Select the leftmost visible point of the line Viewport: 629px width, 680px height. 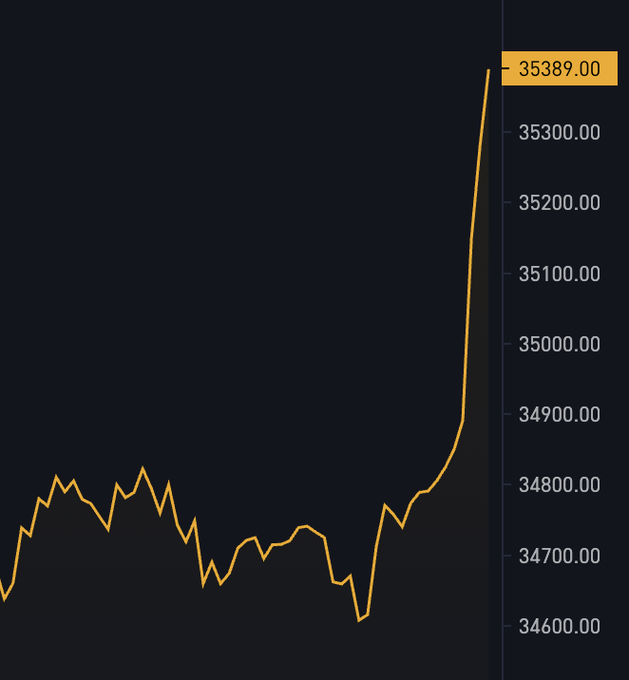tap(0, 581)
